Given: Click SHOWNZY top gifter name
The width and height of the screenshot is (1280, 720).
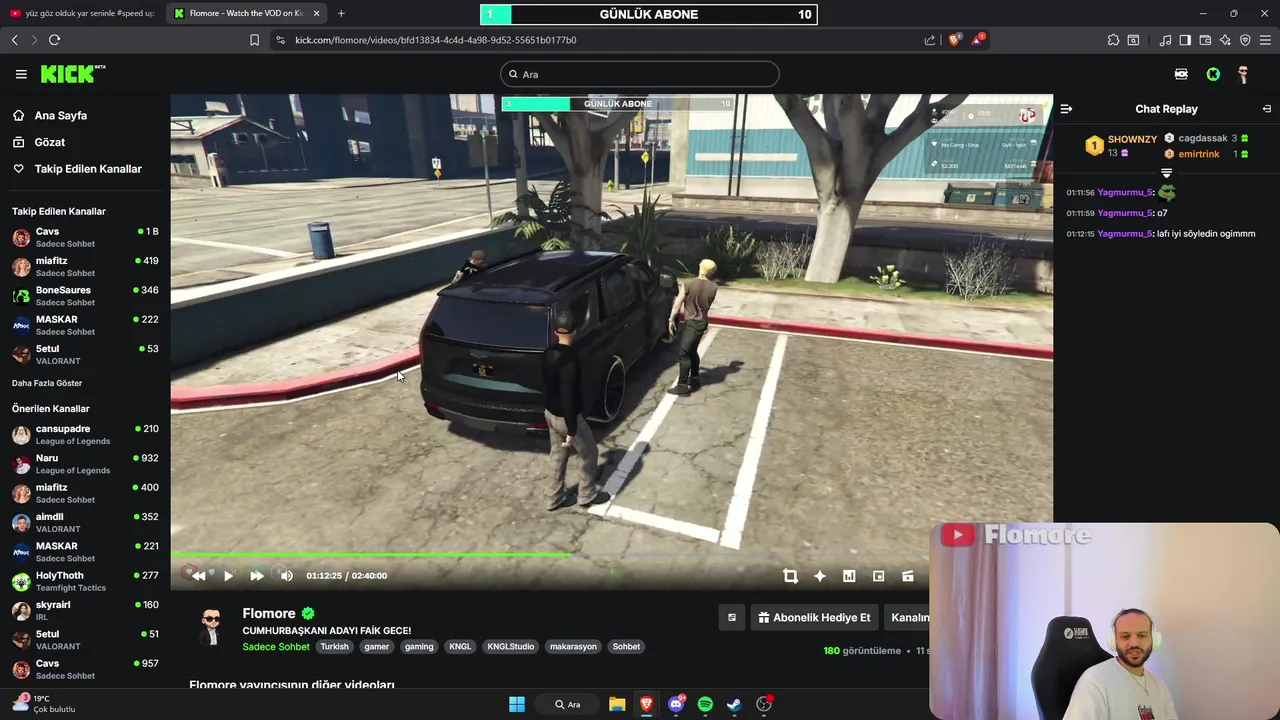Looking at the screenshot, I should [x=1132, y=139].
